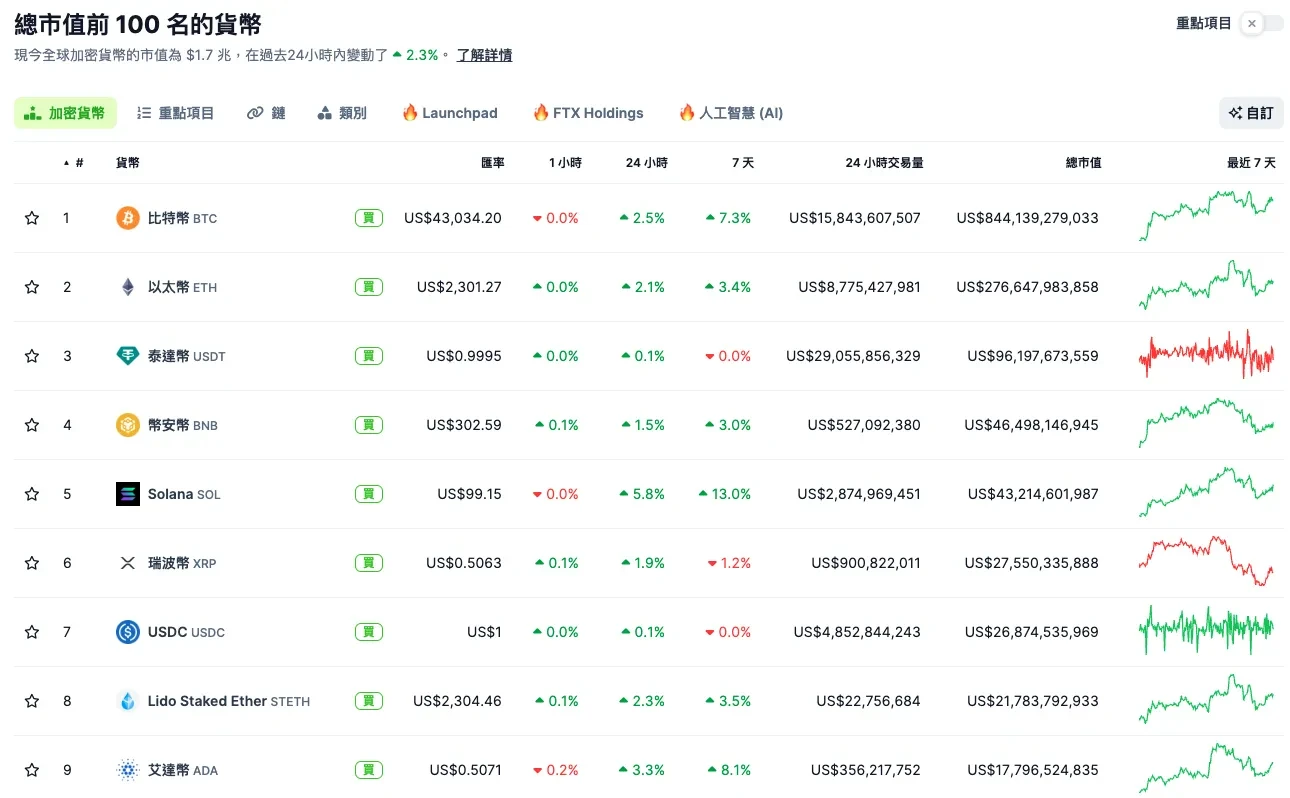Add Solana to favorites via its star
This screenshot has width=1290, height=798.
coord(31,493)
